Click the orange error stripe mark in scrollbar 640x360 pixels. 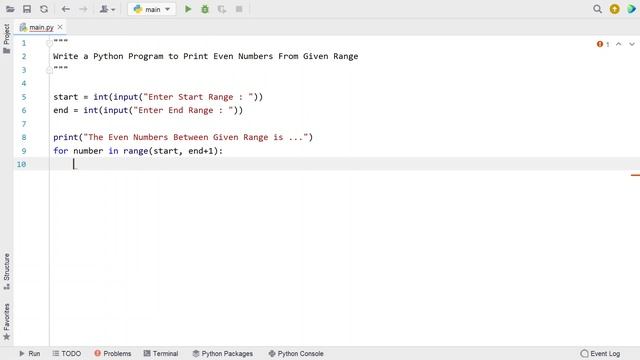point(635,175)
